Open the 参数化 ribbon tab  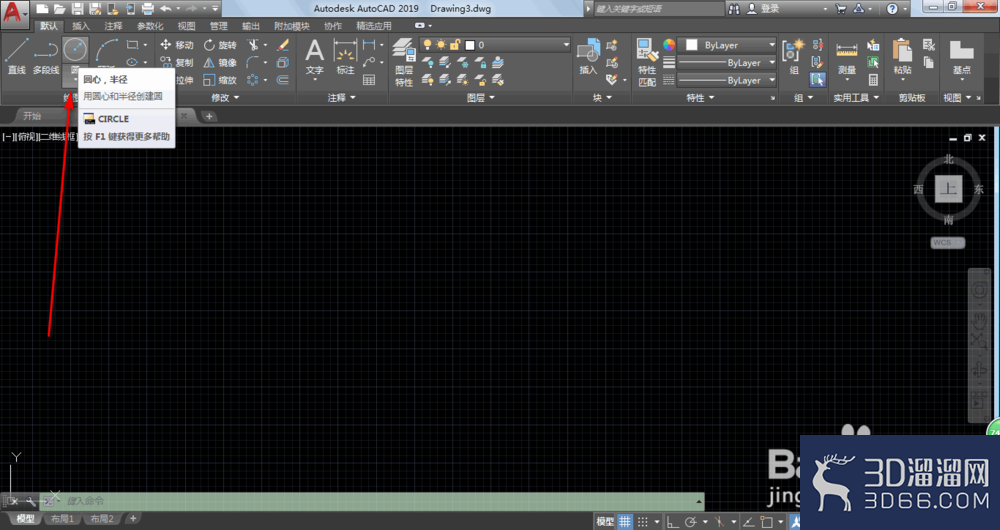point(150,26)
